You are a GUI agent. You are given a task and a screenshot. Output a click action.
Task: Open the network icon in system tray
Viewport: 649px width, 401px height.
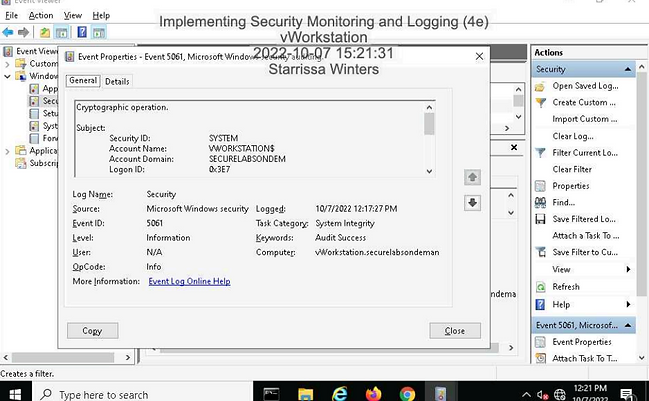[x=560, y=395]
